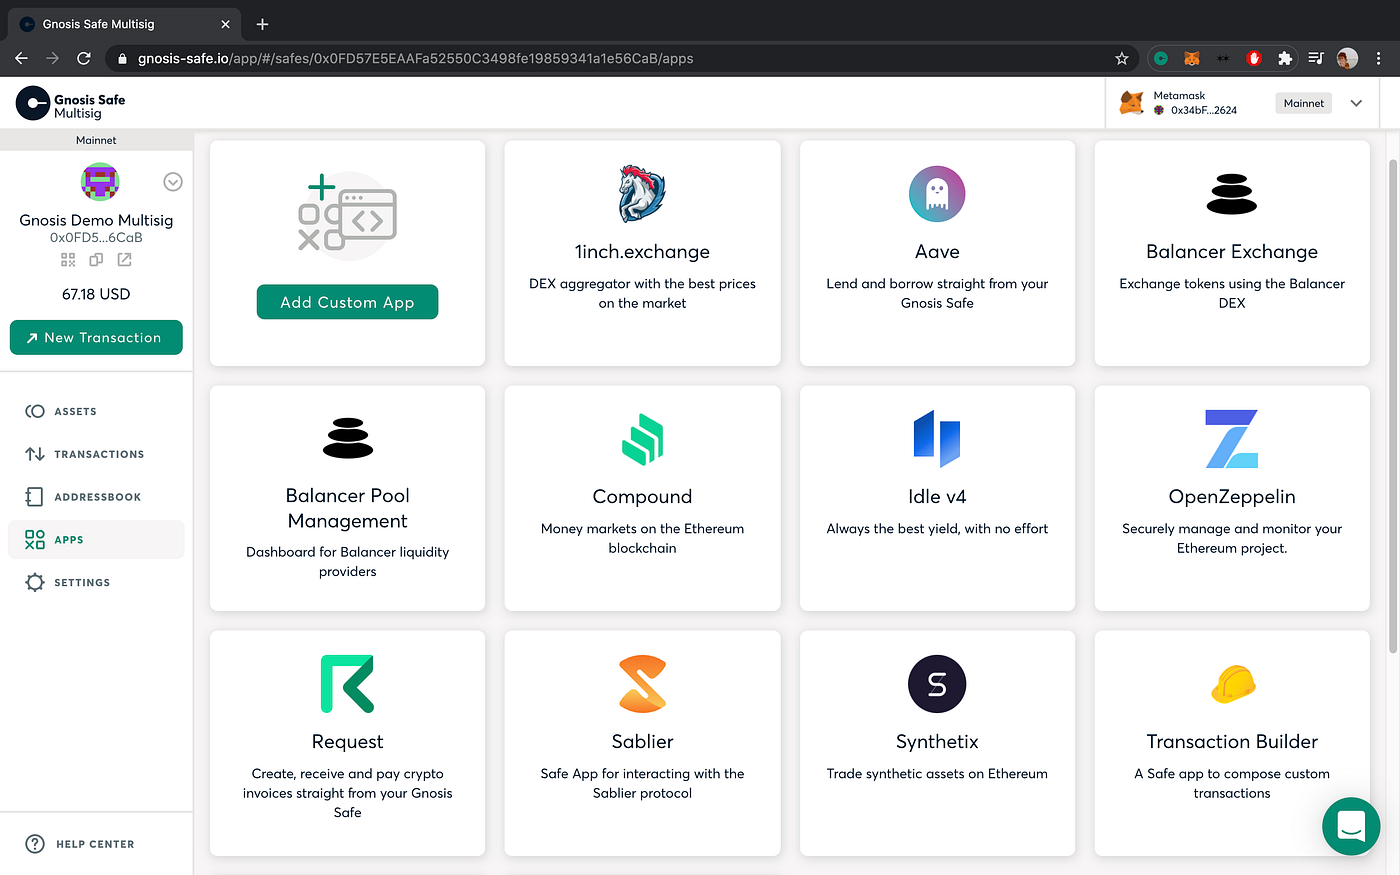
Task: Reload the page in Chrome
Action: pos(84,58)
